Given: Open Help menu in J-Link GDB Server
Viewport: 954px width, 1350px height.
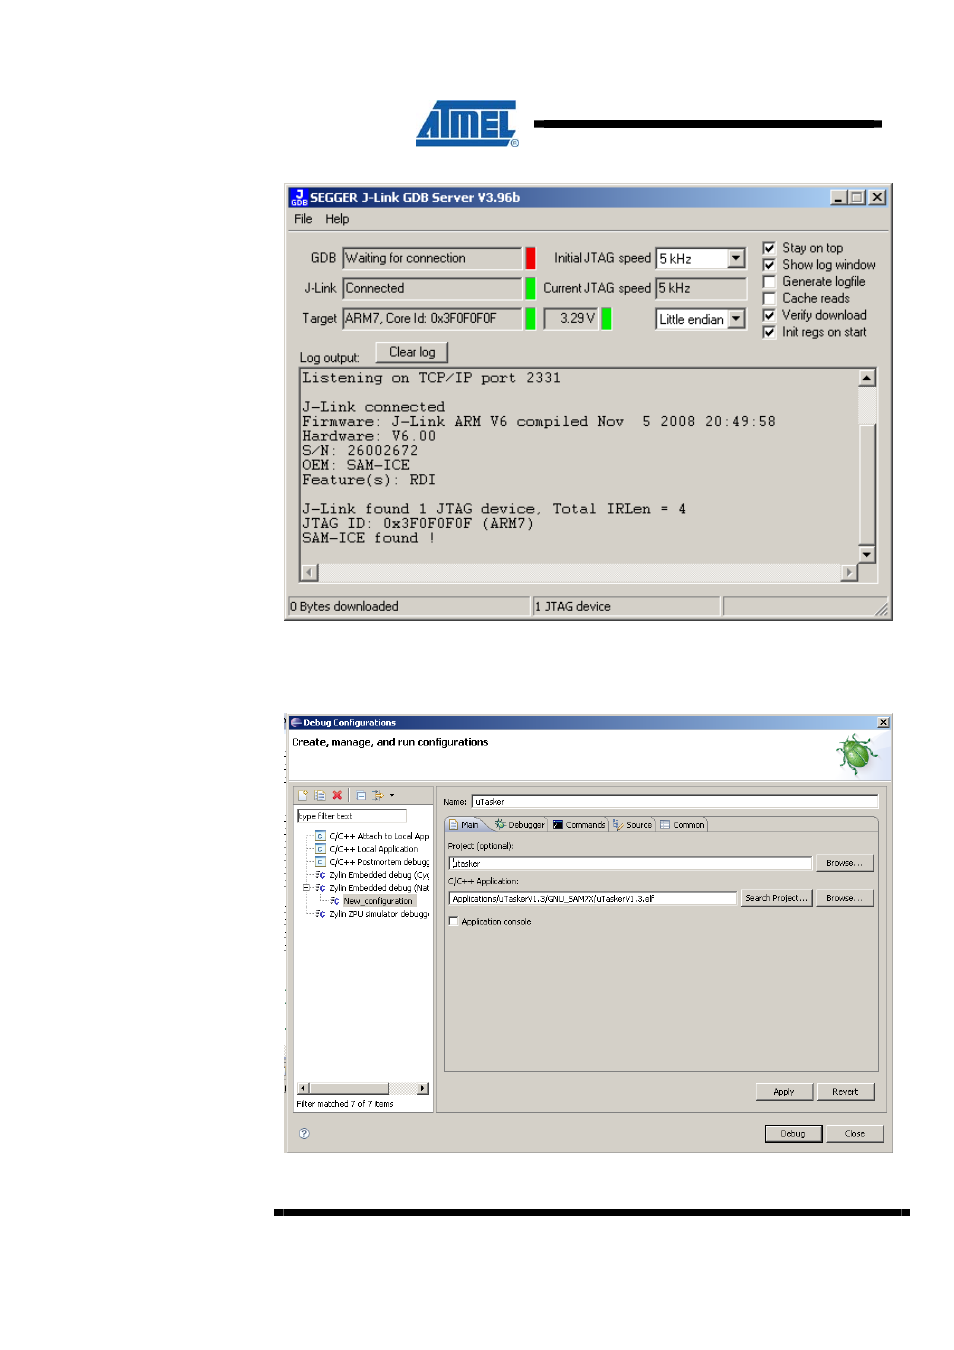Looking at the screenshot, I should click(x=337, y=219).
